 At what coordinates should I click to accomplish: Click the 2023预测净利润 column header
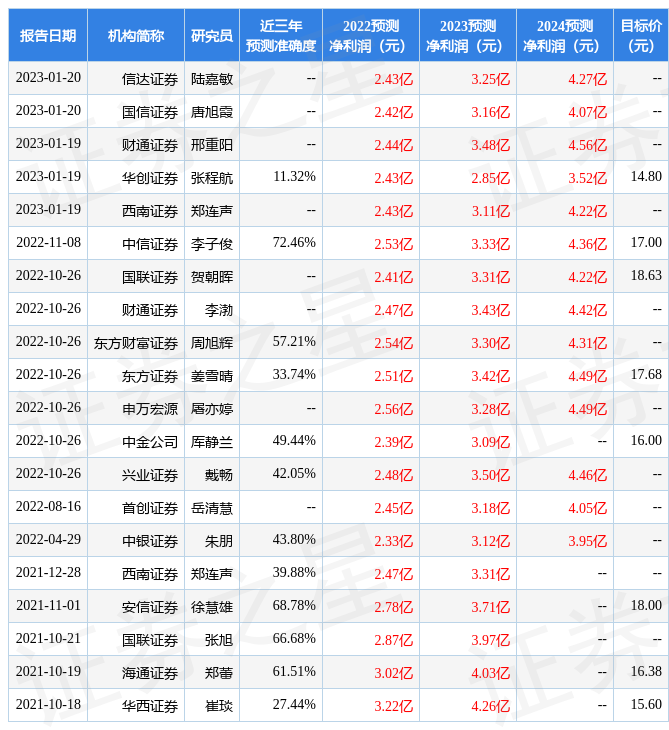(467, 35)
